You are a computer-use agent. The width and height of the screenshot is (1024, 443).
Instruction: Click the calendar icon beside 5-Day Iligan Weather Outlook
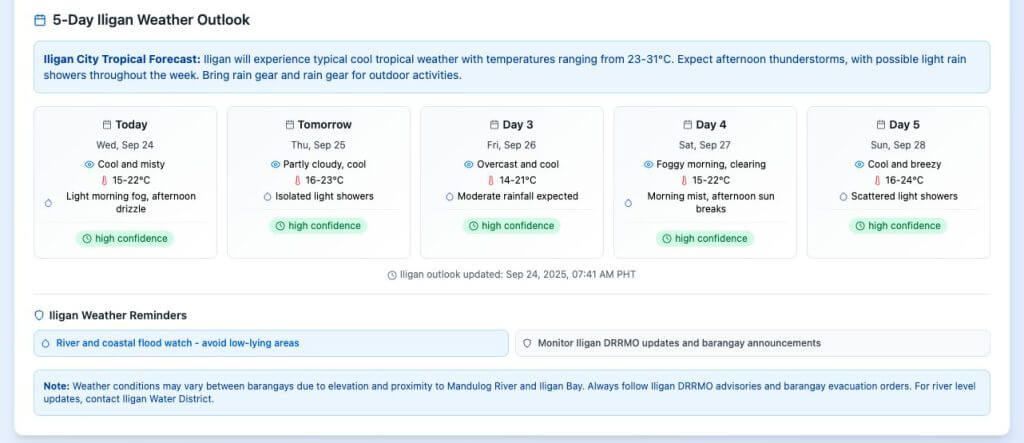(x=40, y=20)
